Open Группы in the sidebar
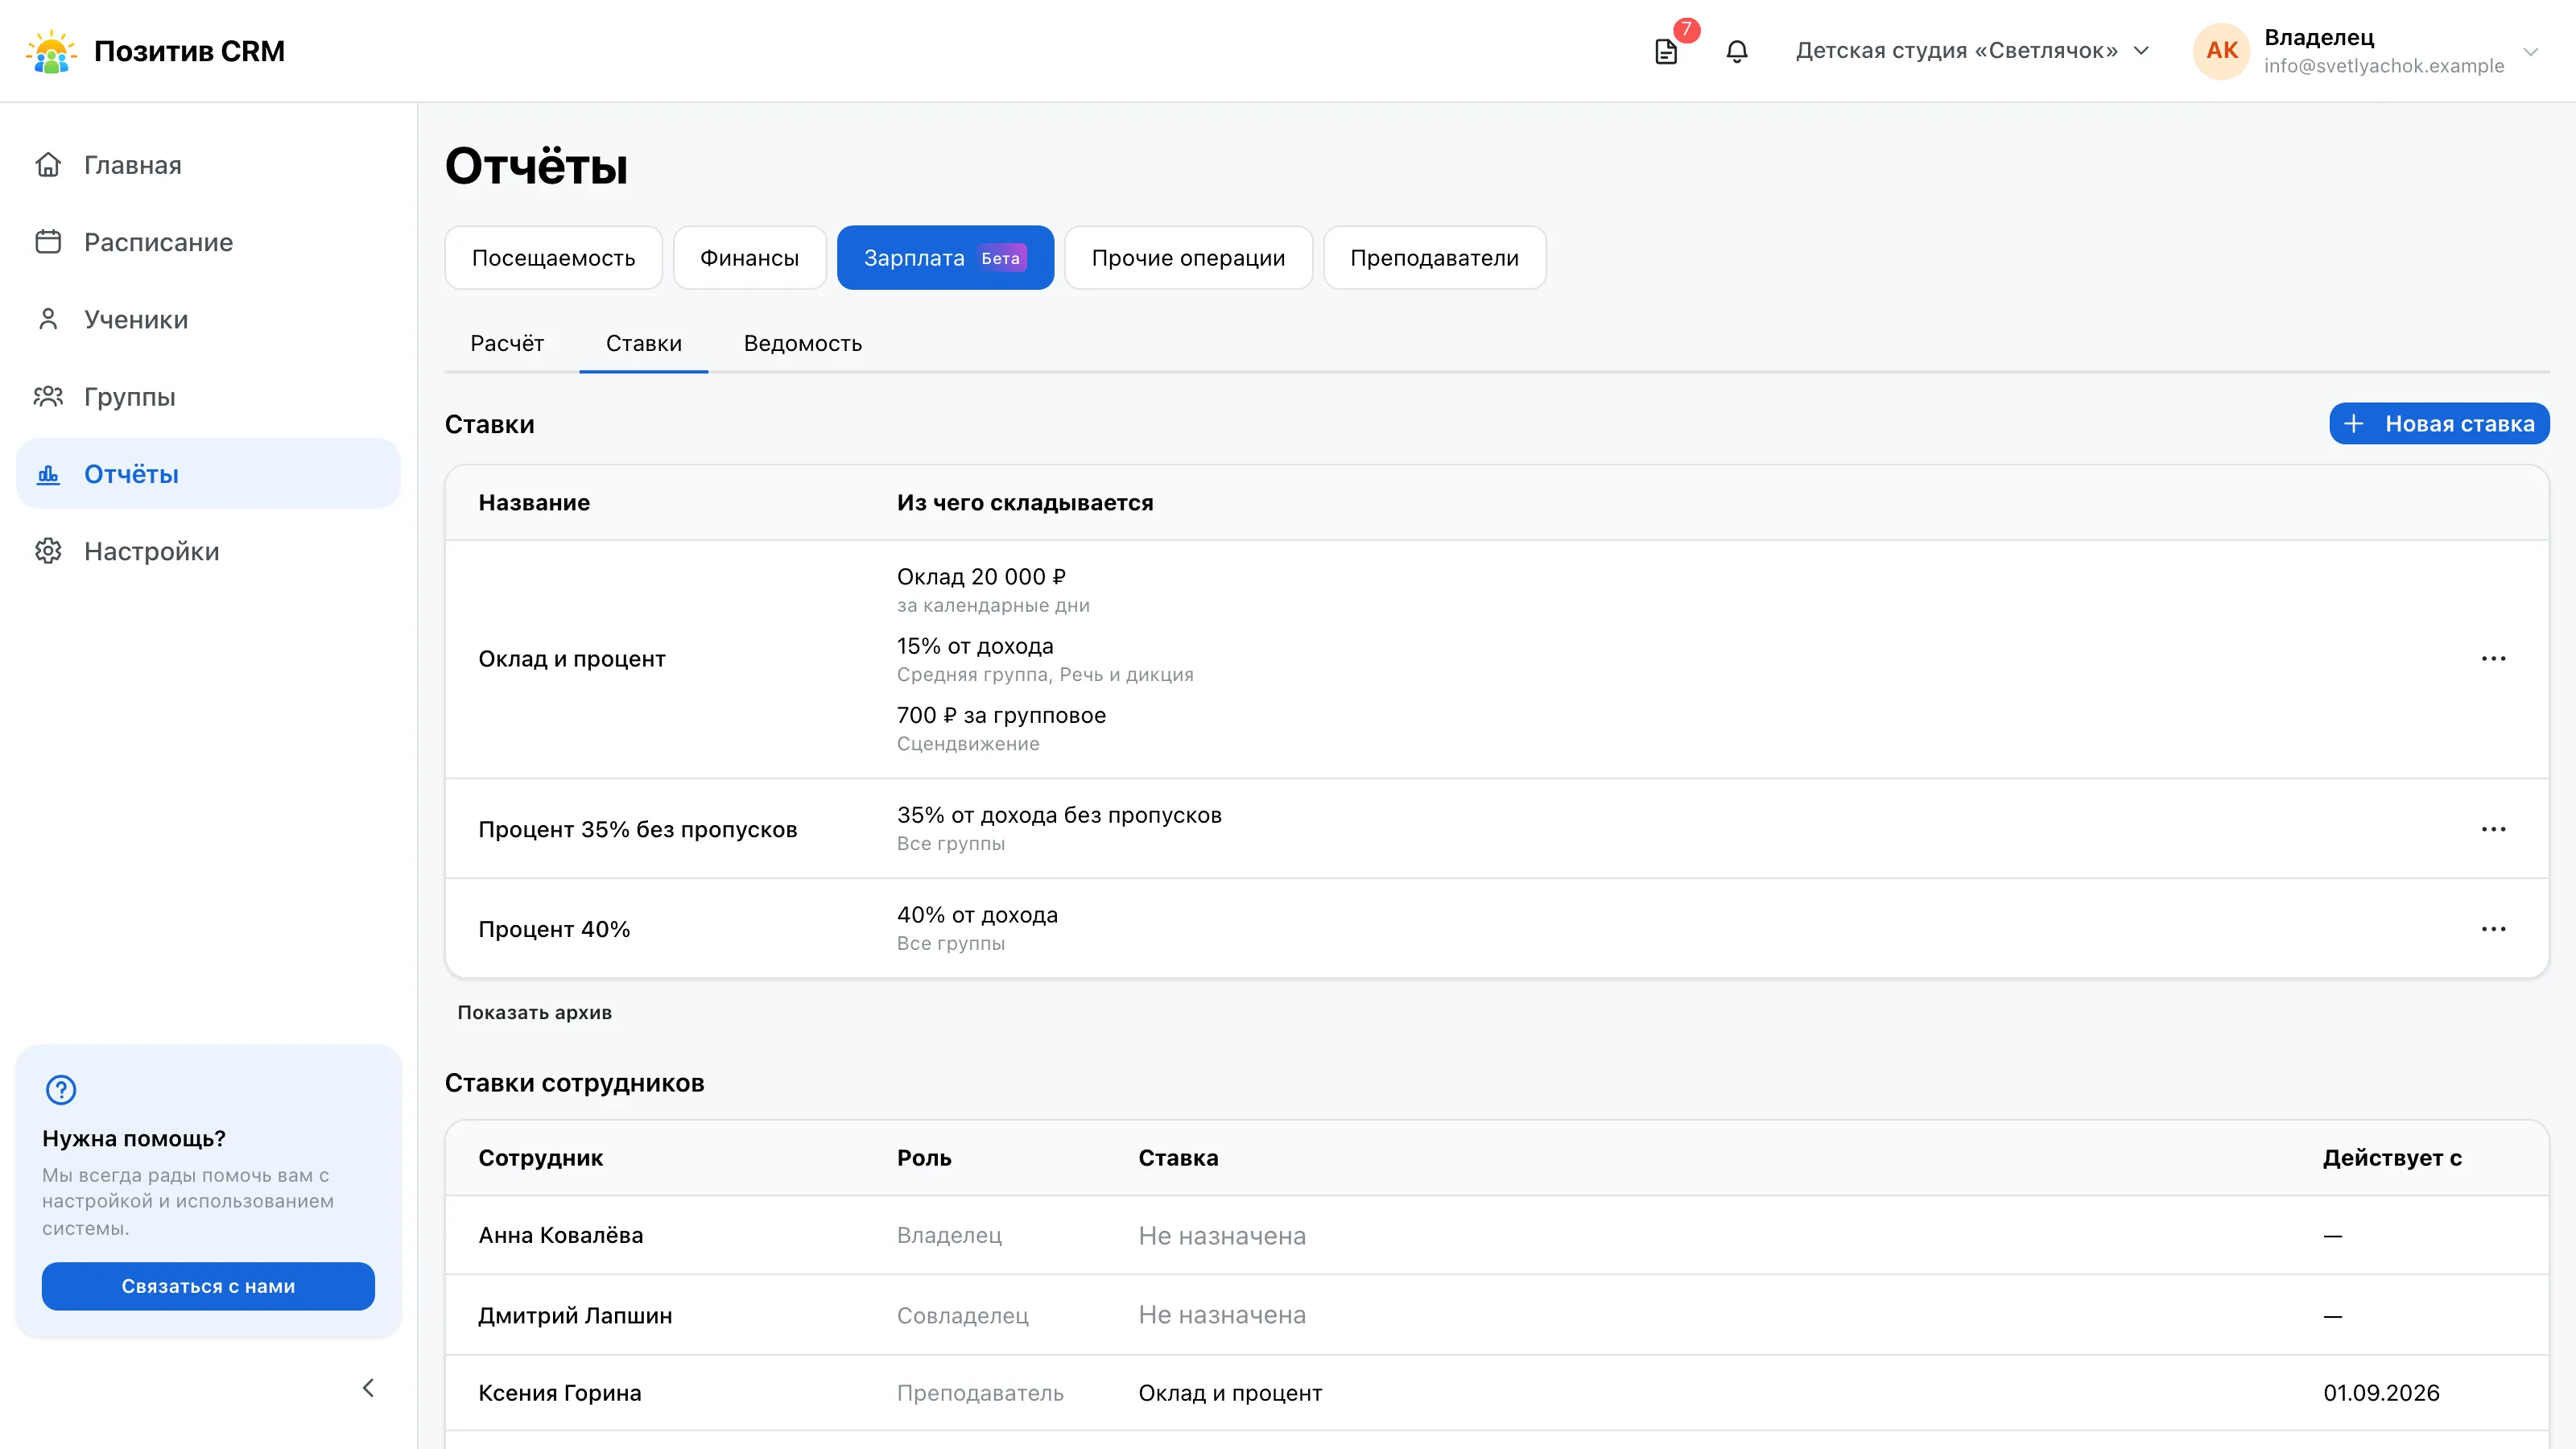Screen dimensions: 2576x1449 pyautogui.click(x=208, y=397)
